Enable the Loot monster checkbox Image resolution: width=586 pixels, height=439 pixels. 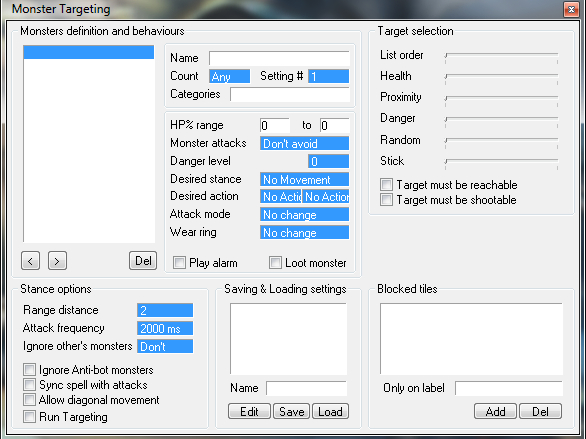click(275, 263)
